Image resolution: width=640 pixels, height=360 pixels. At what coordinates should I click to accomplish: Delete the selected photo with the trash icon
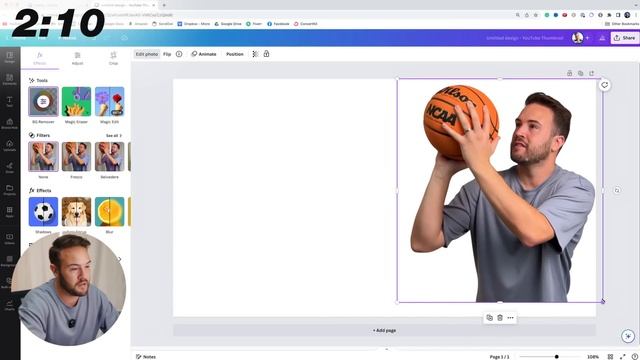click(x=500, y=318)
